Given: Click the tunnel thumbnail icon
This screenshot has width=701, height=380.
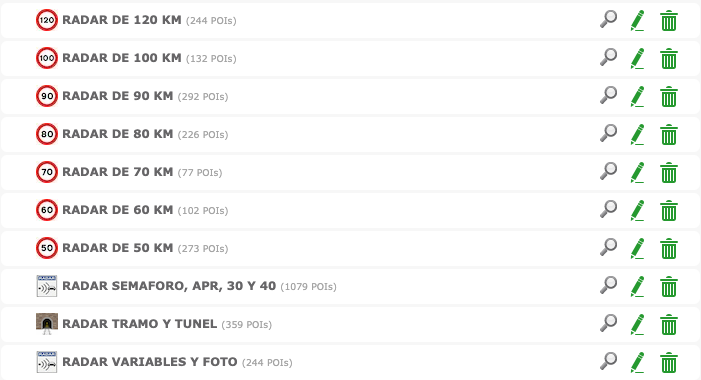Looking at the screenshot, I should (47, 324).
